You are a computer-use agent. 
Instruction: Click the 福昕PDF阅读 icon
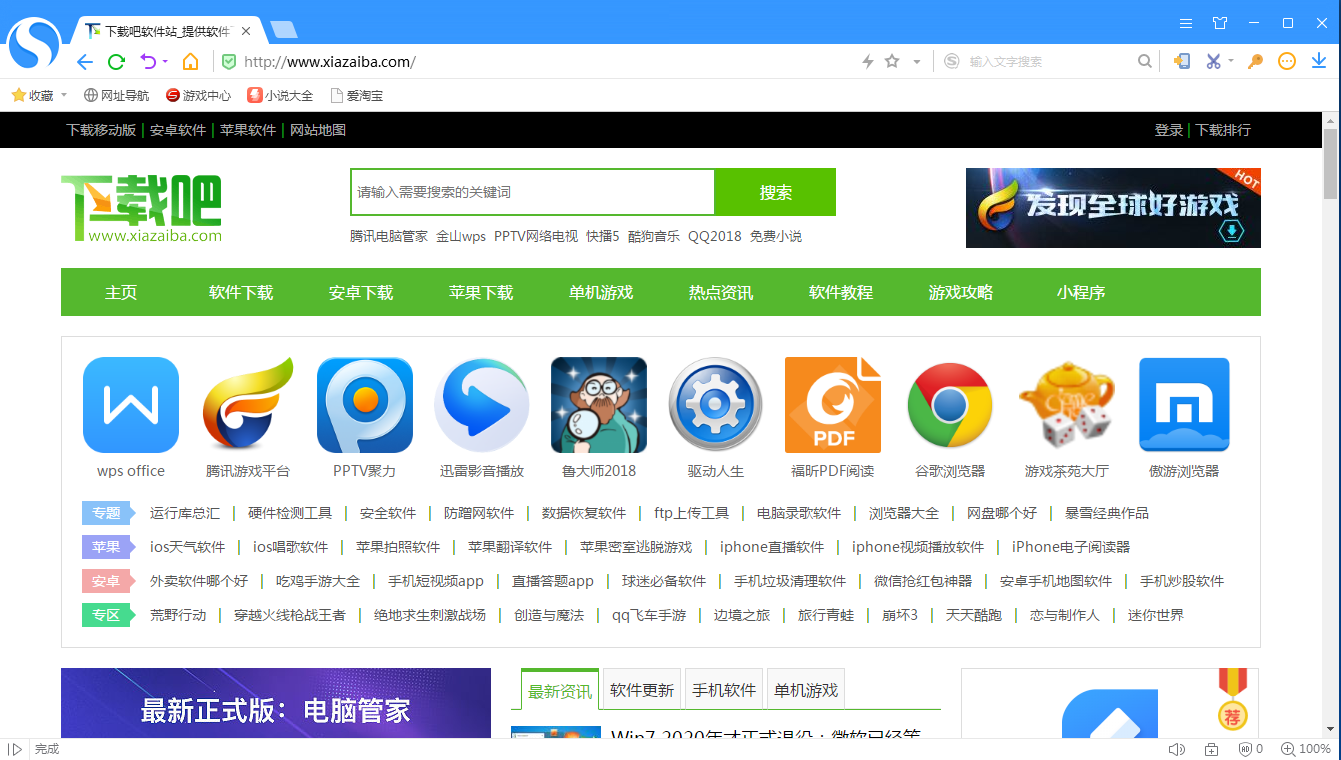[832, 405]
